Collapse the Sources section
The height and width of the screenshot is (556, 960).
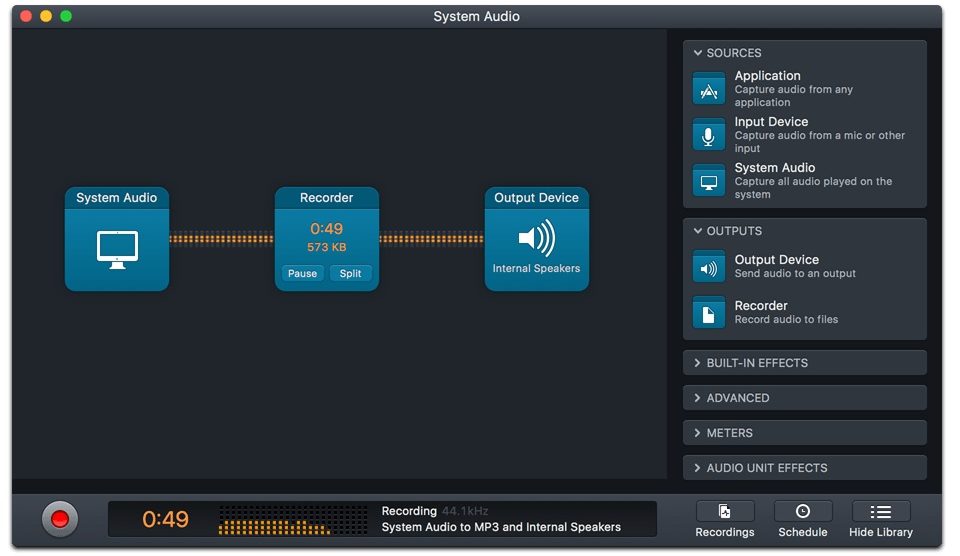pyautogui.click(x=698, y=53)
